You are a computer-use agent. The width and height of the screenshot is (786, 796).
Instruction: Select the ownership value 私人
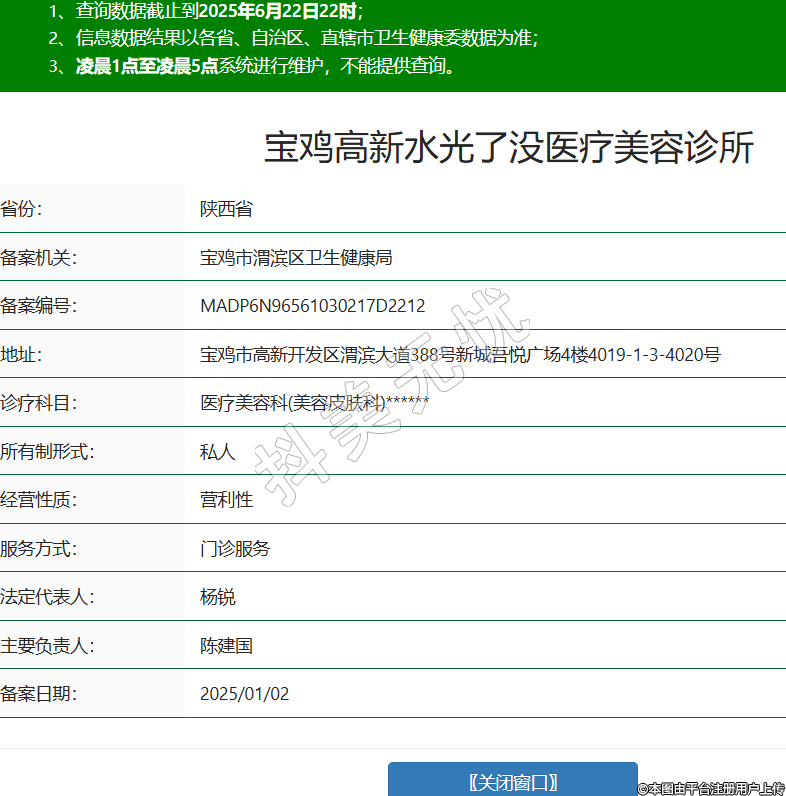tap(217, 452)
